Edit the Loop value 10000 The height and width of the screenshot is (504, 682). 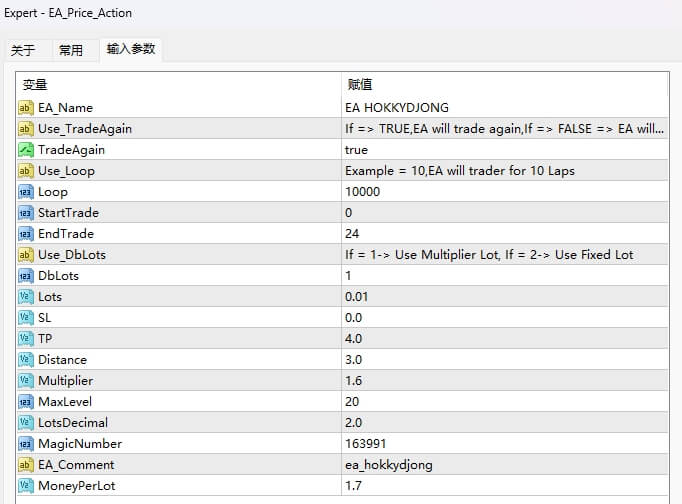click(x=362, y=192)
